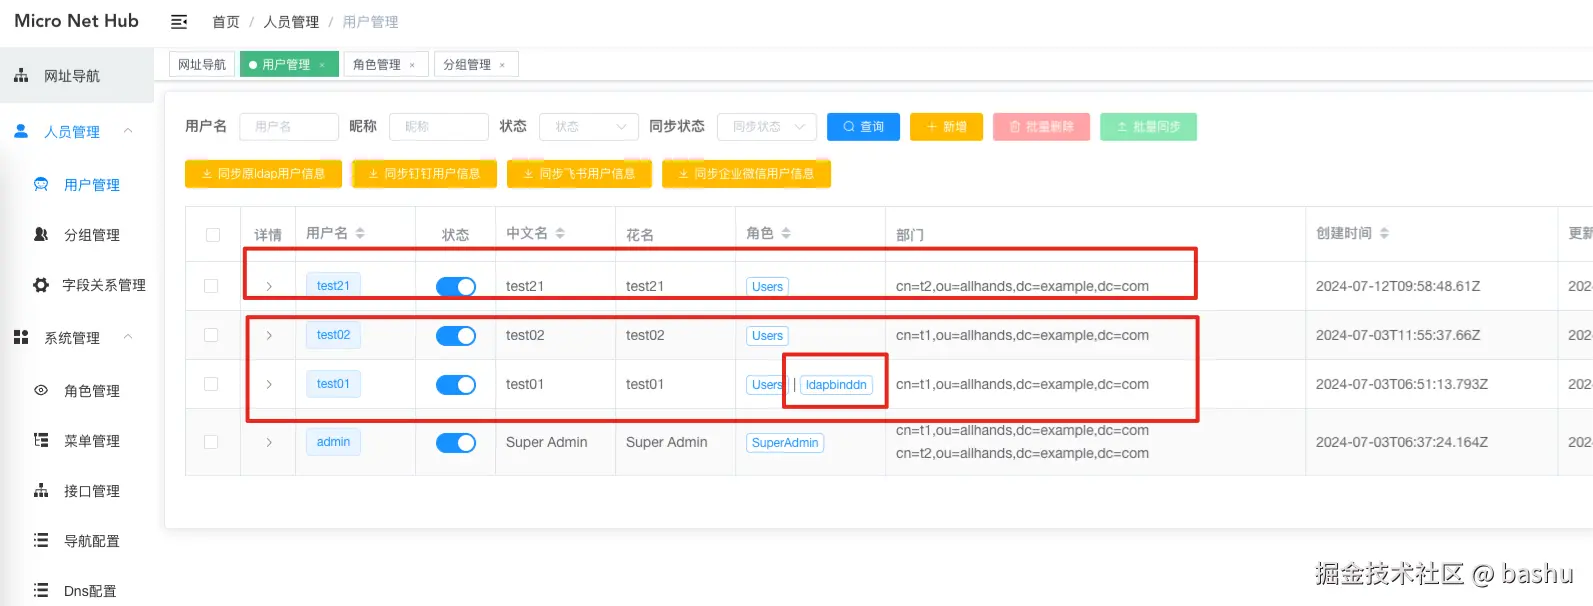
Task: Close the 分组管理 tab
Action: pos(502,65)
